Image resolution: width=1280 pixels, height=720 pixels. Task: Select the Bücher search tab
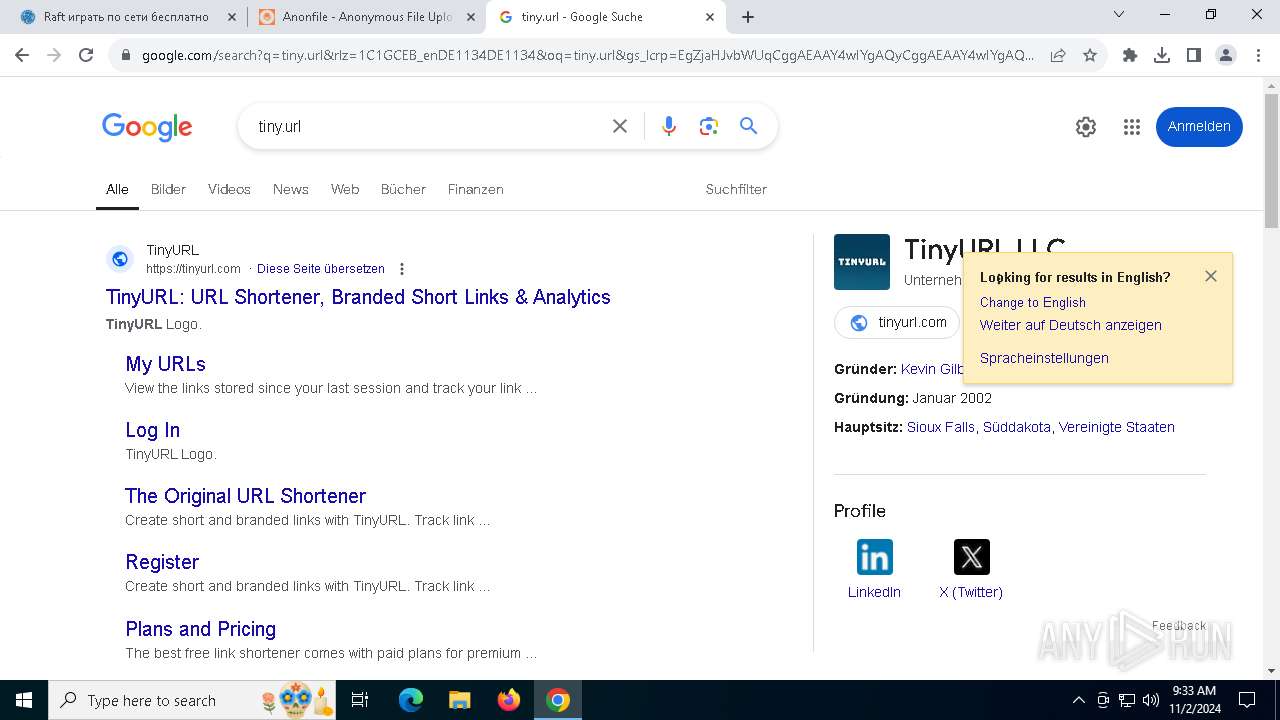[403, 189]
